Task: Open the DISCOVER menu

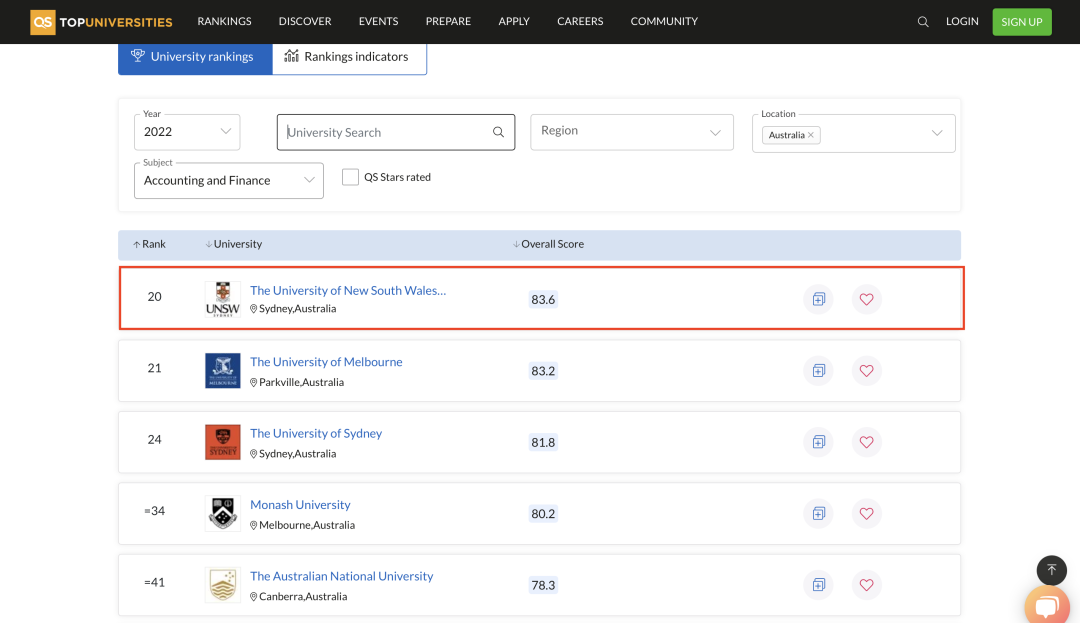Action: coord(305,21)
